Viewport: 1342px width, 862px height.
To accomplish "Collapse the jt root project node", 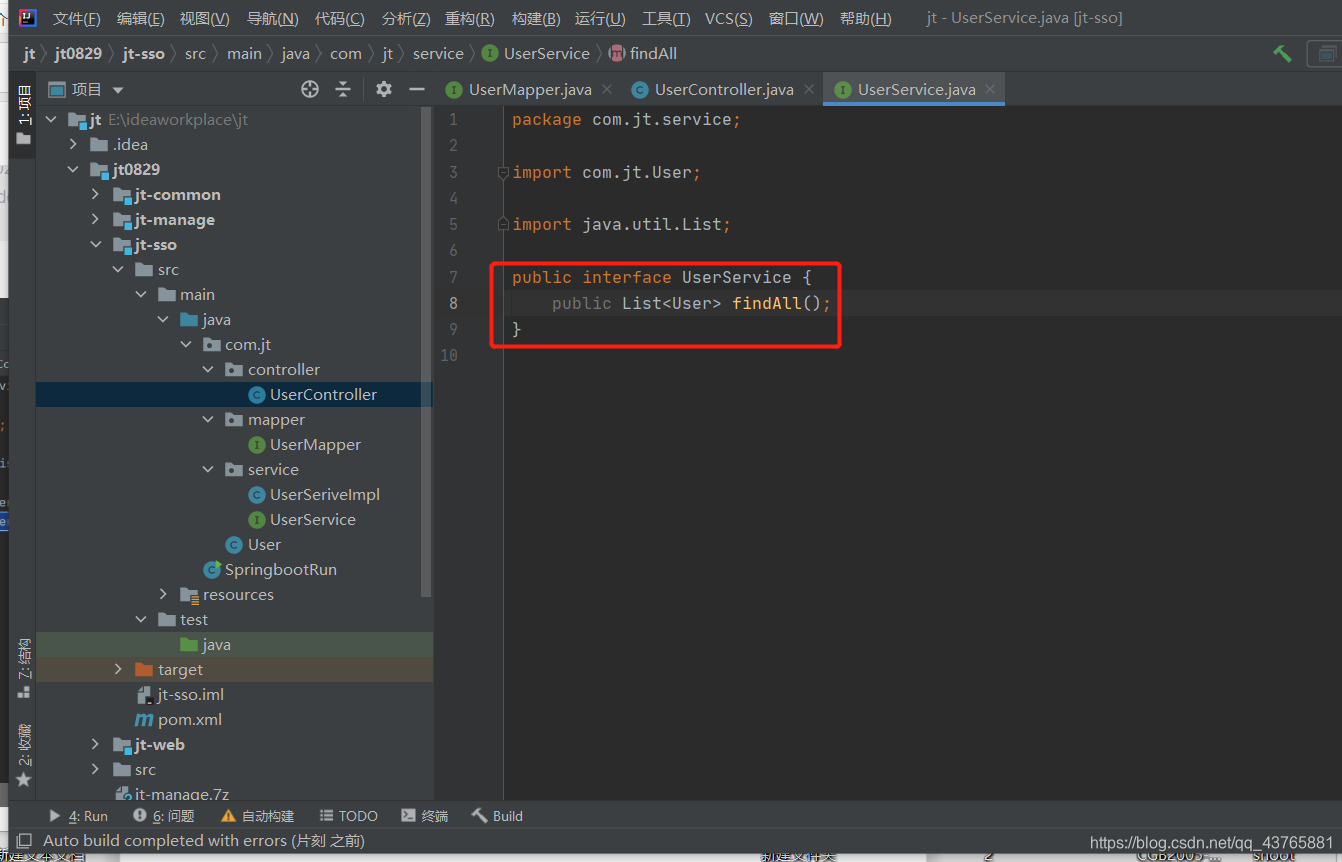I will [51, 119].
